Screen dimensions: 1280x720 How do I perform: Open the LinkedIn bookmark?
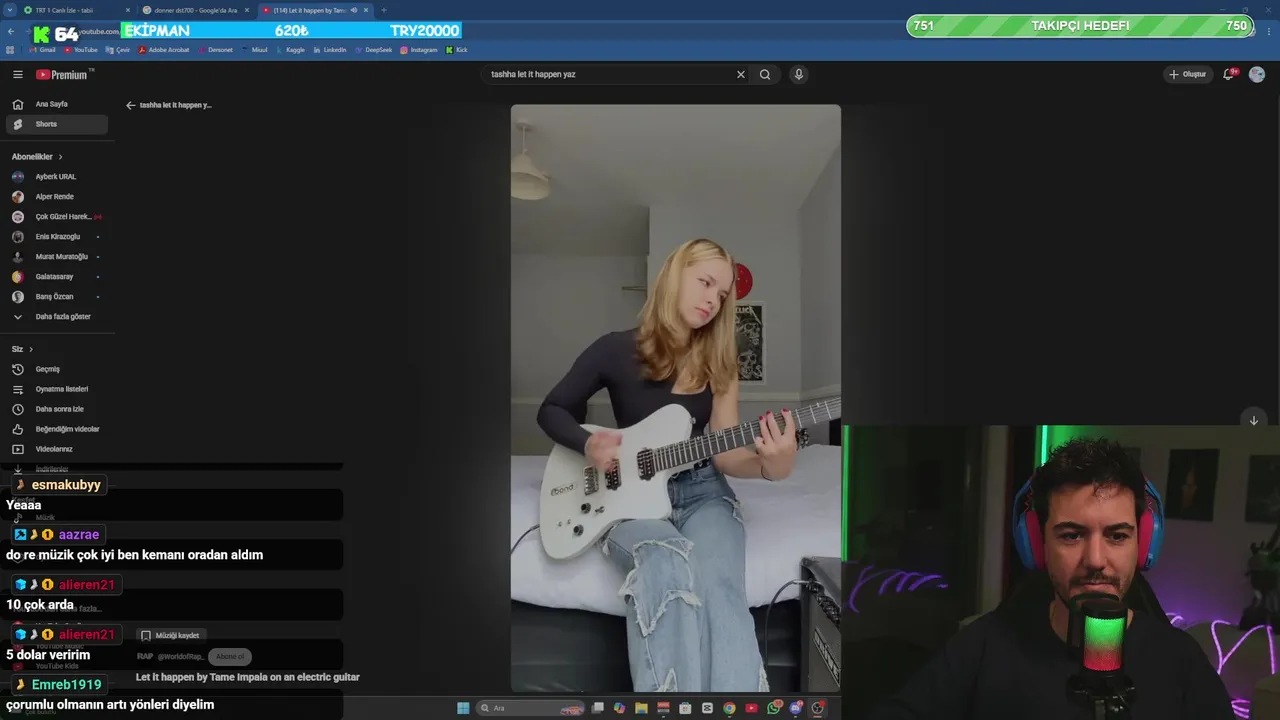[330, 49]
